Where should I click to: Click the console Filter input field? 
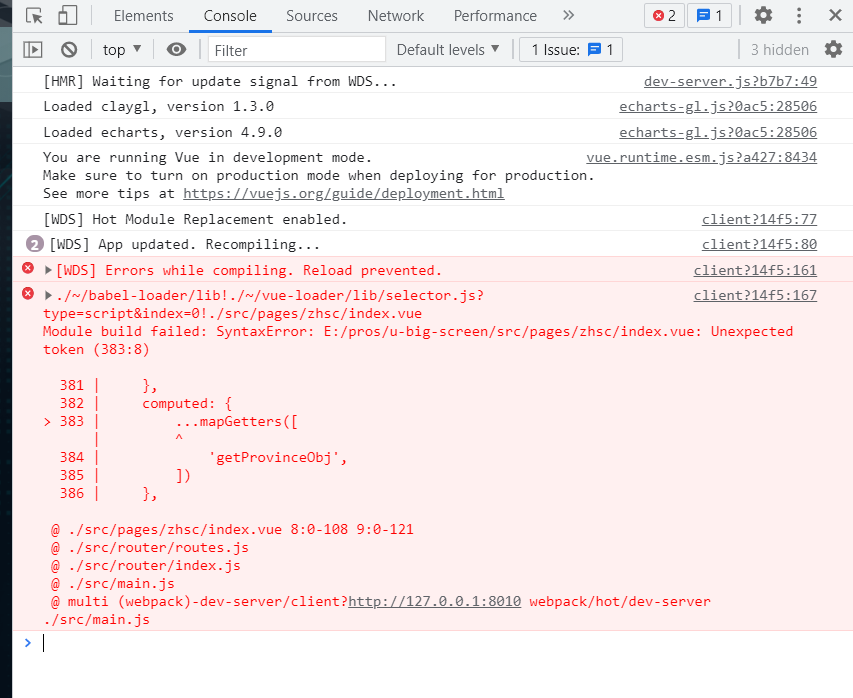(x=297, y=50)
